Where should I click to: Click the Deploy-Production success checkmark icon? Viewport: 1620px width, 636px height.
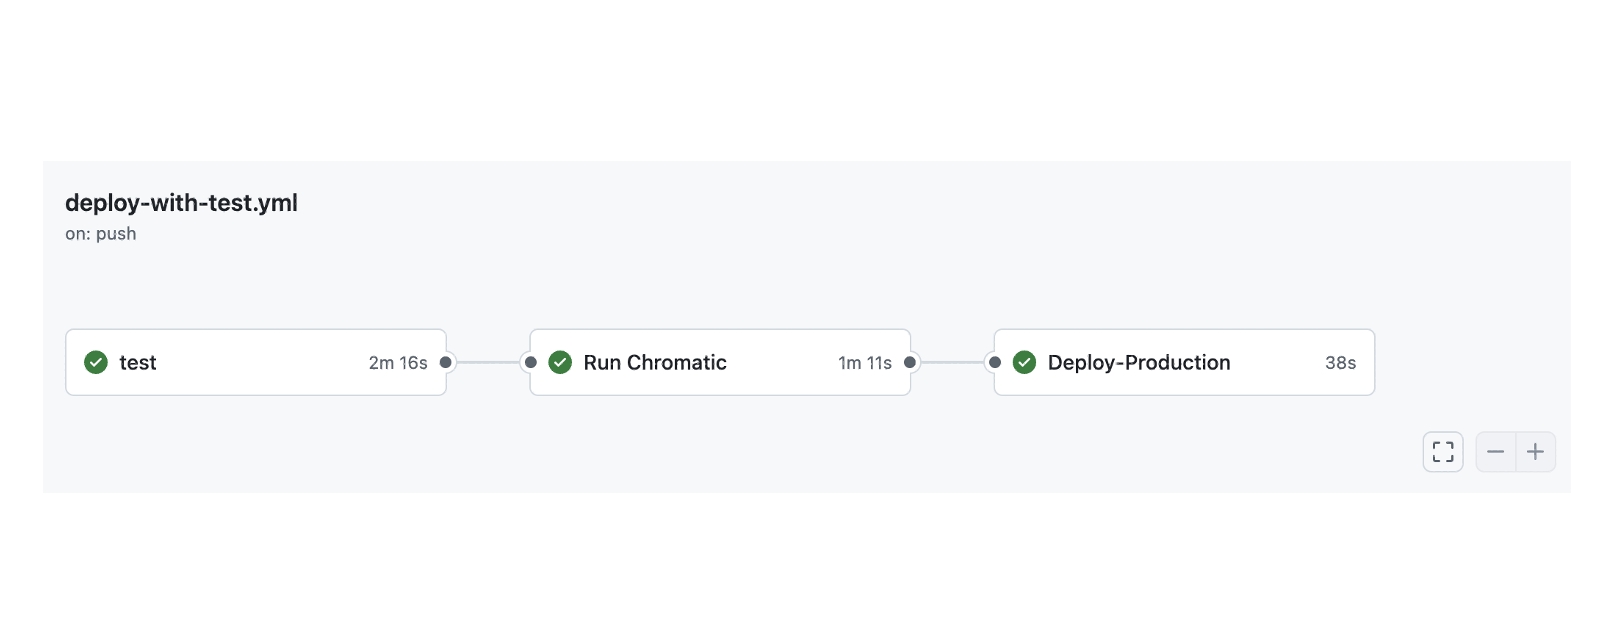[x=1024, y=362]
